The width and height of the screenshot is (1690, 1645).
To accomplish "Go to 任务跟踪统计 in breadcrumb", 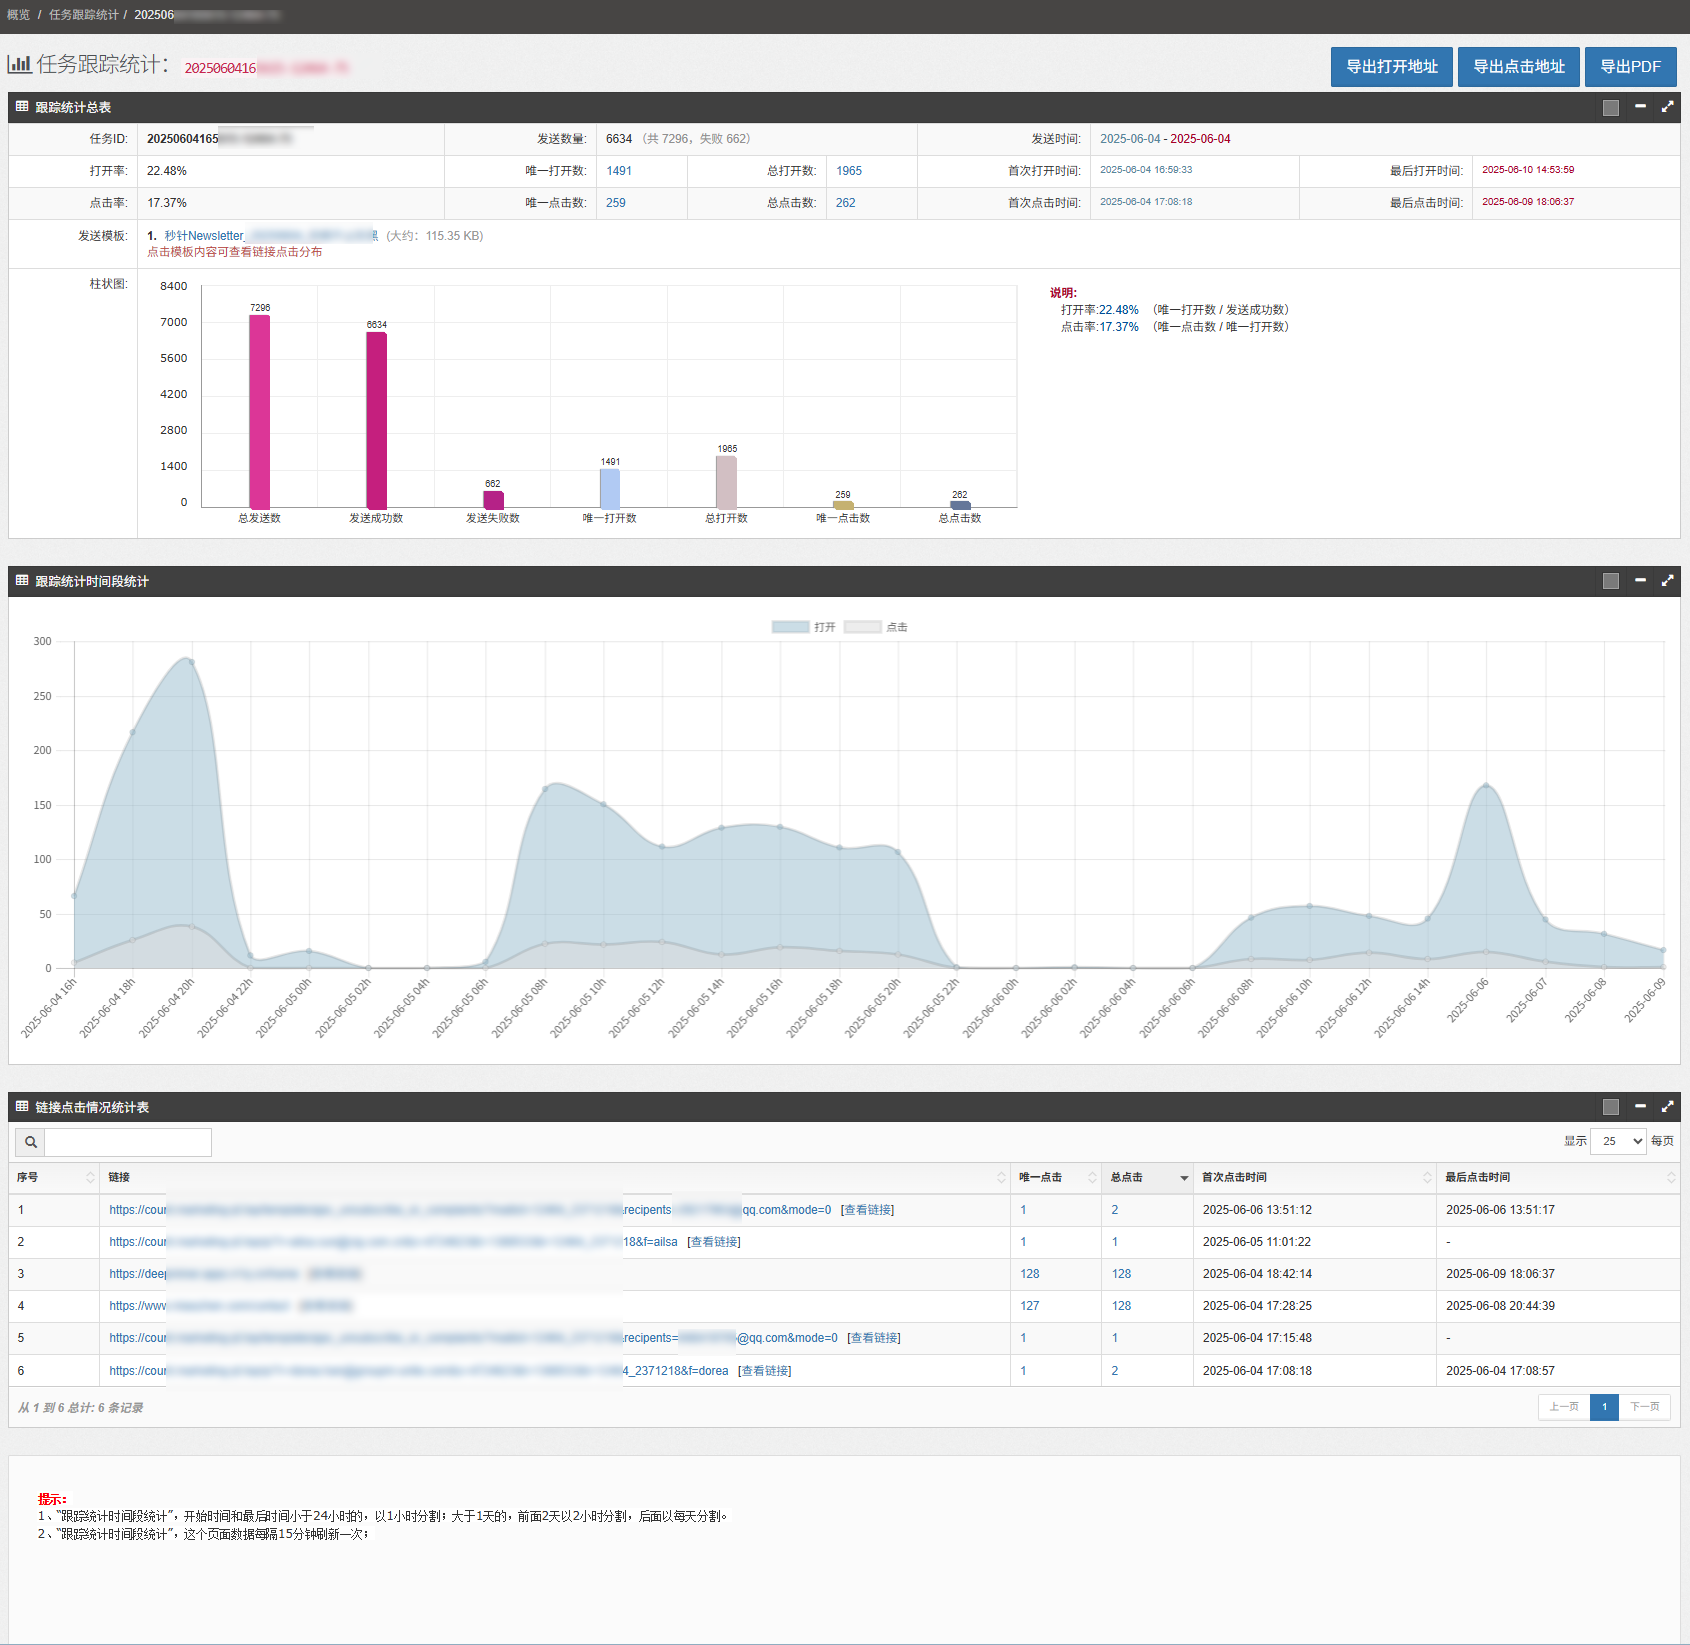I will pyautogui.click(x=83, y=15).
